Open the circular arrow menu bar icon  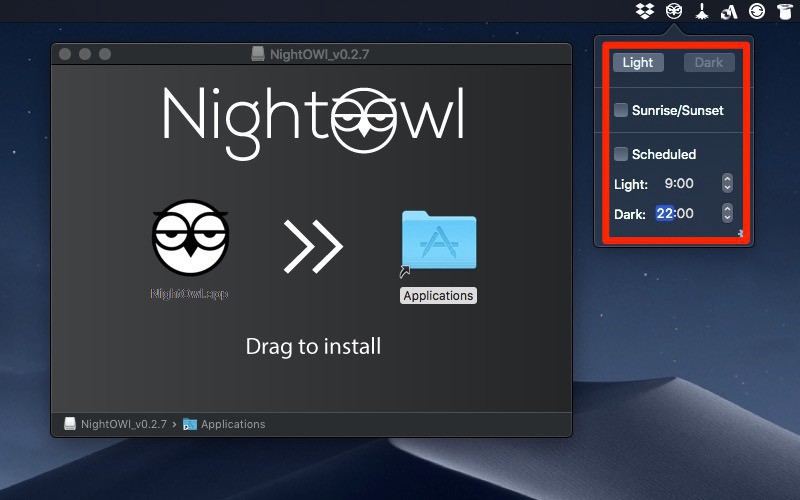point(757,11)
